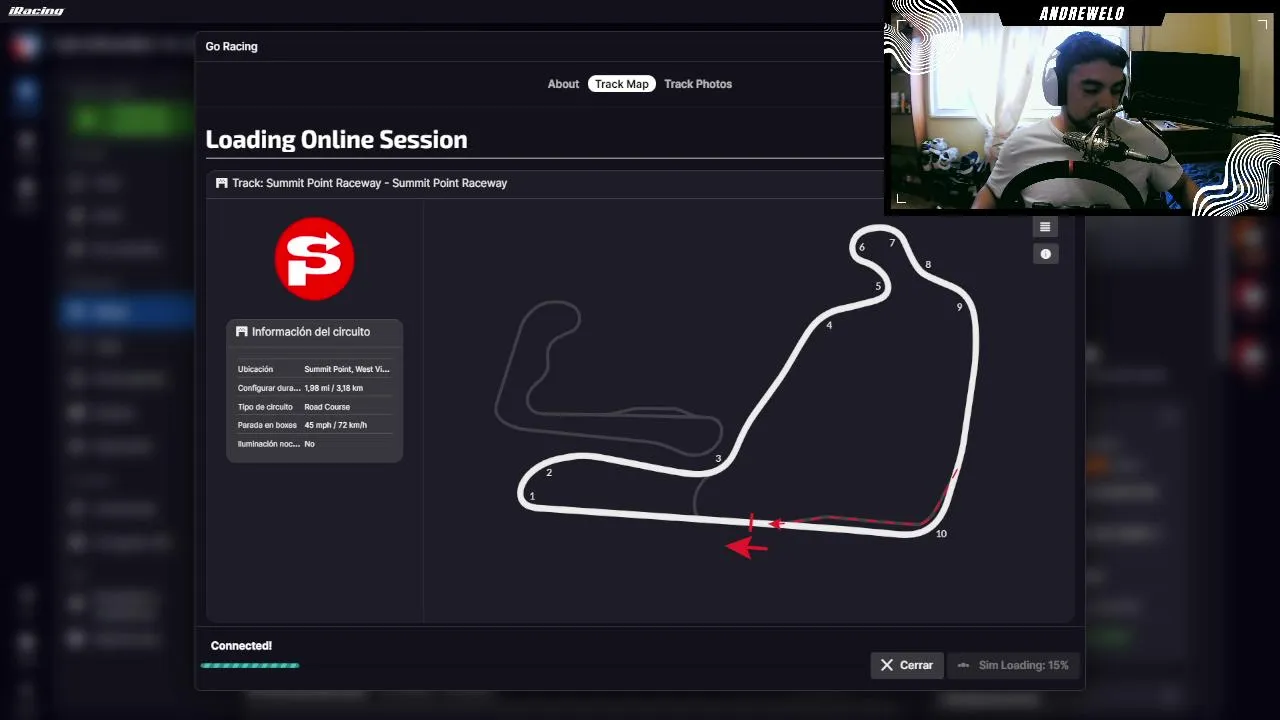The image size is (1280, 720).
Task: Click turn 6 marker on track map
Action: pos(862,247)
